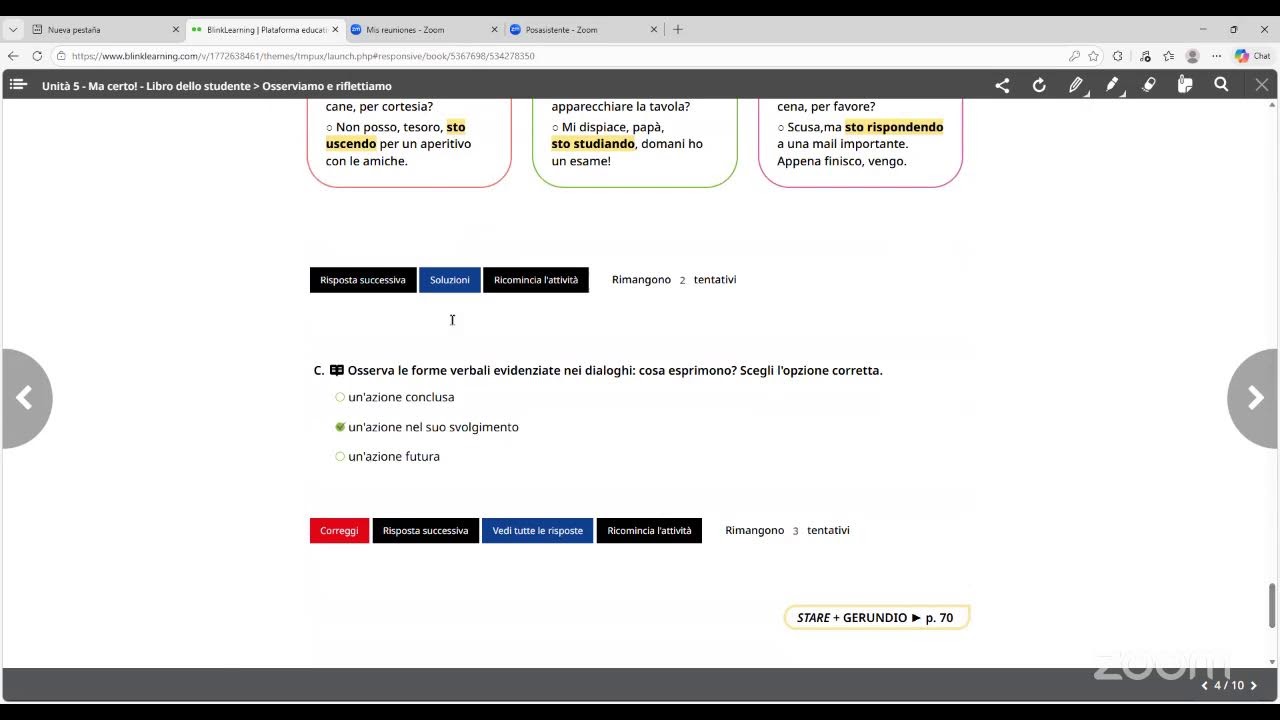
Task: Open a new browser tab with plus
Action: click(678, 29)
